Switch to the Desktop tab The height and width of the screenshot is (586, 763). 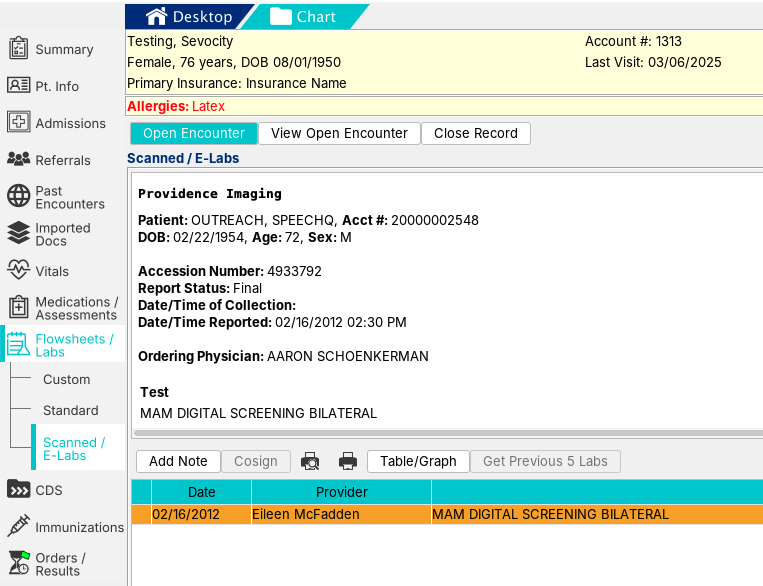point(189,17)
